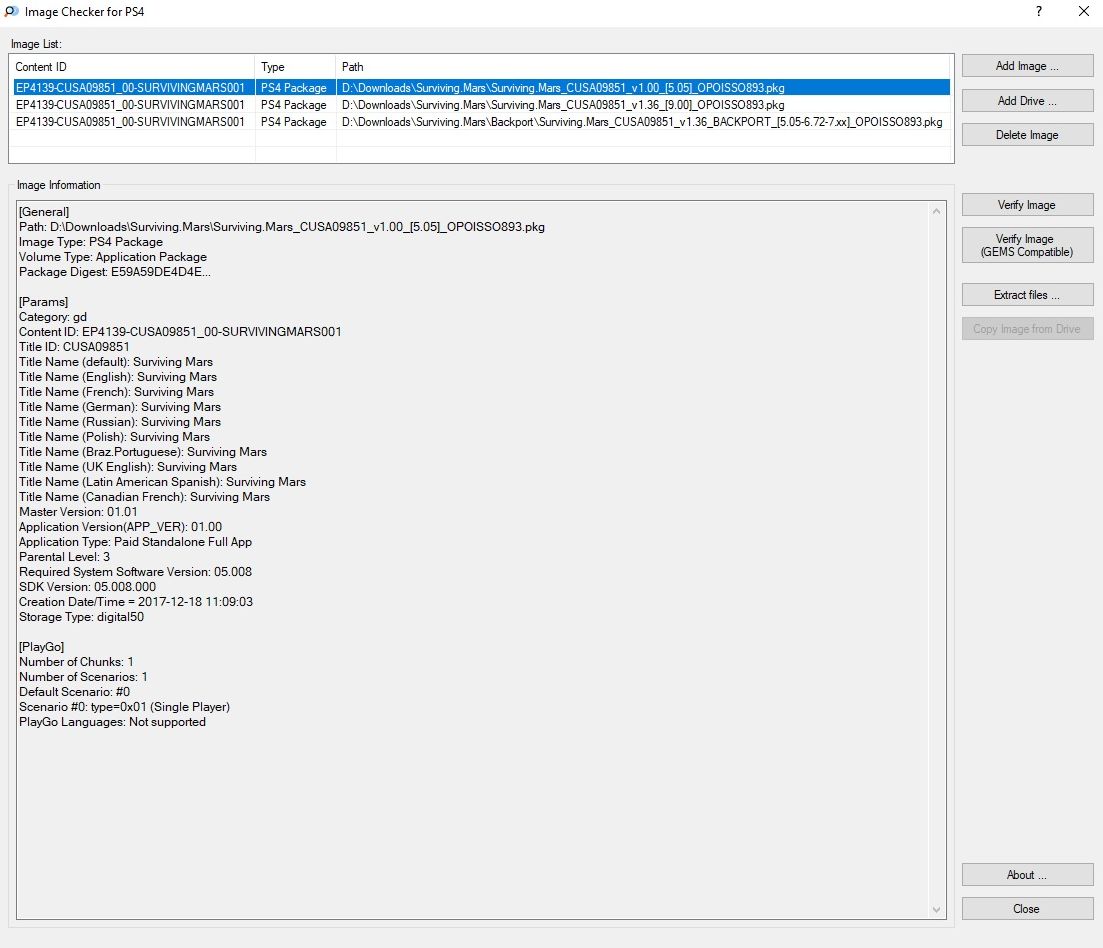This screenshot has height=948, width=1103.
Task: Click the Title Name (English) line
Action: 117,377
